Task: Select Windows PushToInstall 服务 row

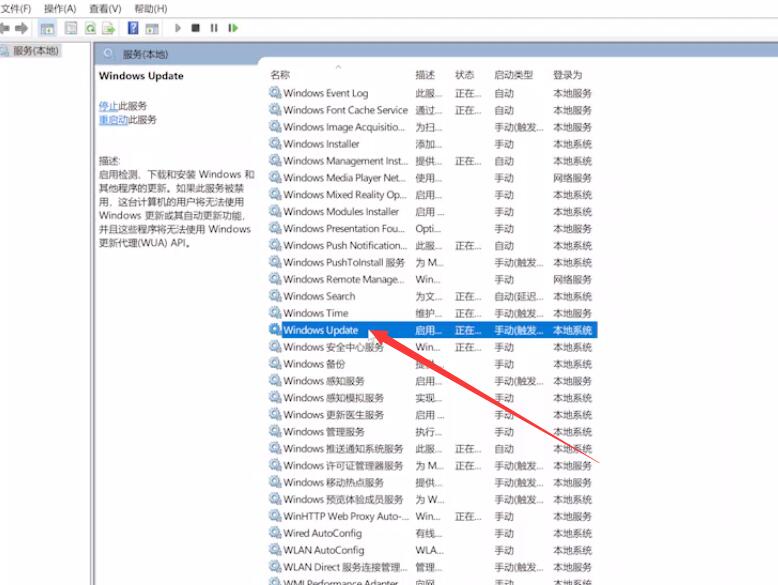Action: 432,262
